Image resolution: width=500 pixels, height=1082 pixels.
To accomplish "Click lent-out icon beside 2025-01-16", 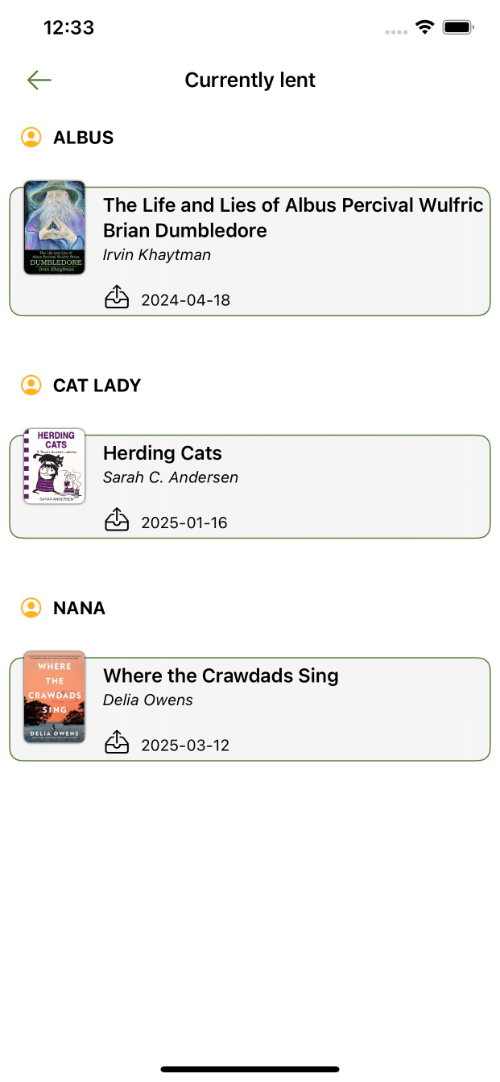I will coord(117,520).
